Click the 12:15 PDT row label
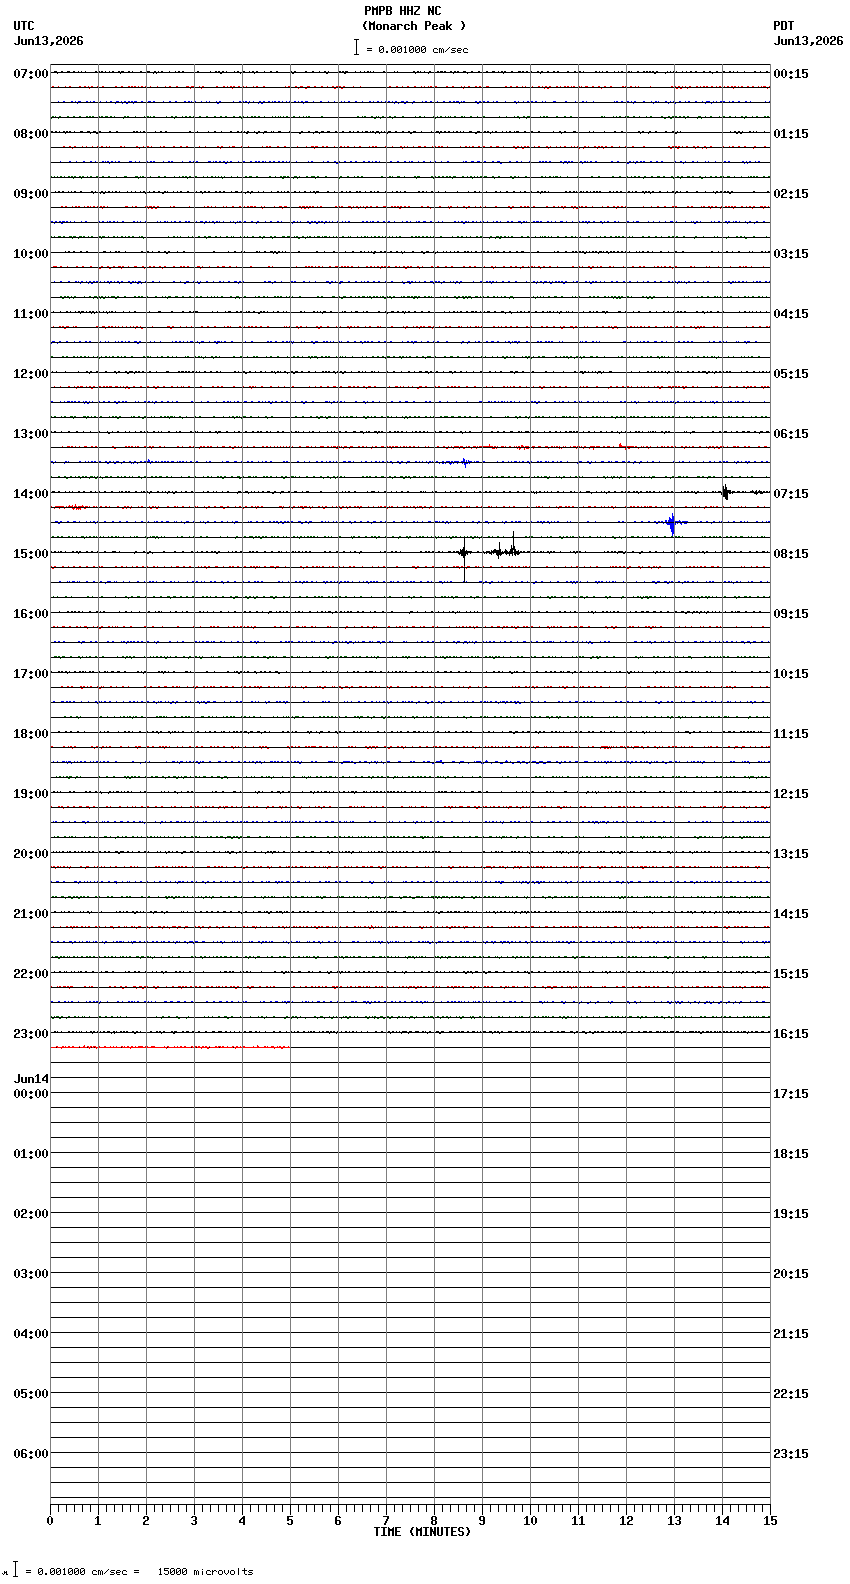 coord(791,794)
